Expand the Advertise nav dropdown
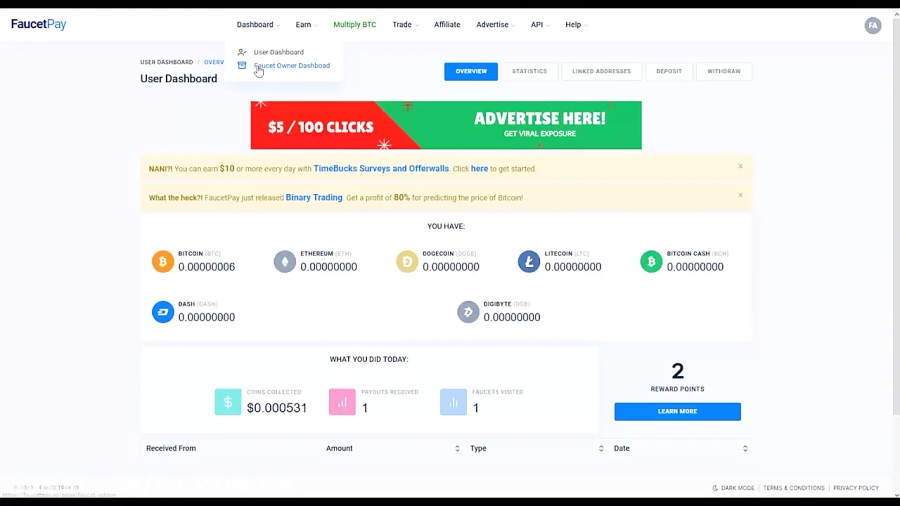This screenshot has width=900, height=506. (x=495, y=25)
